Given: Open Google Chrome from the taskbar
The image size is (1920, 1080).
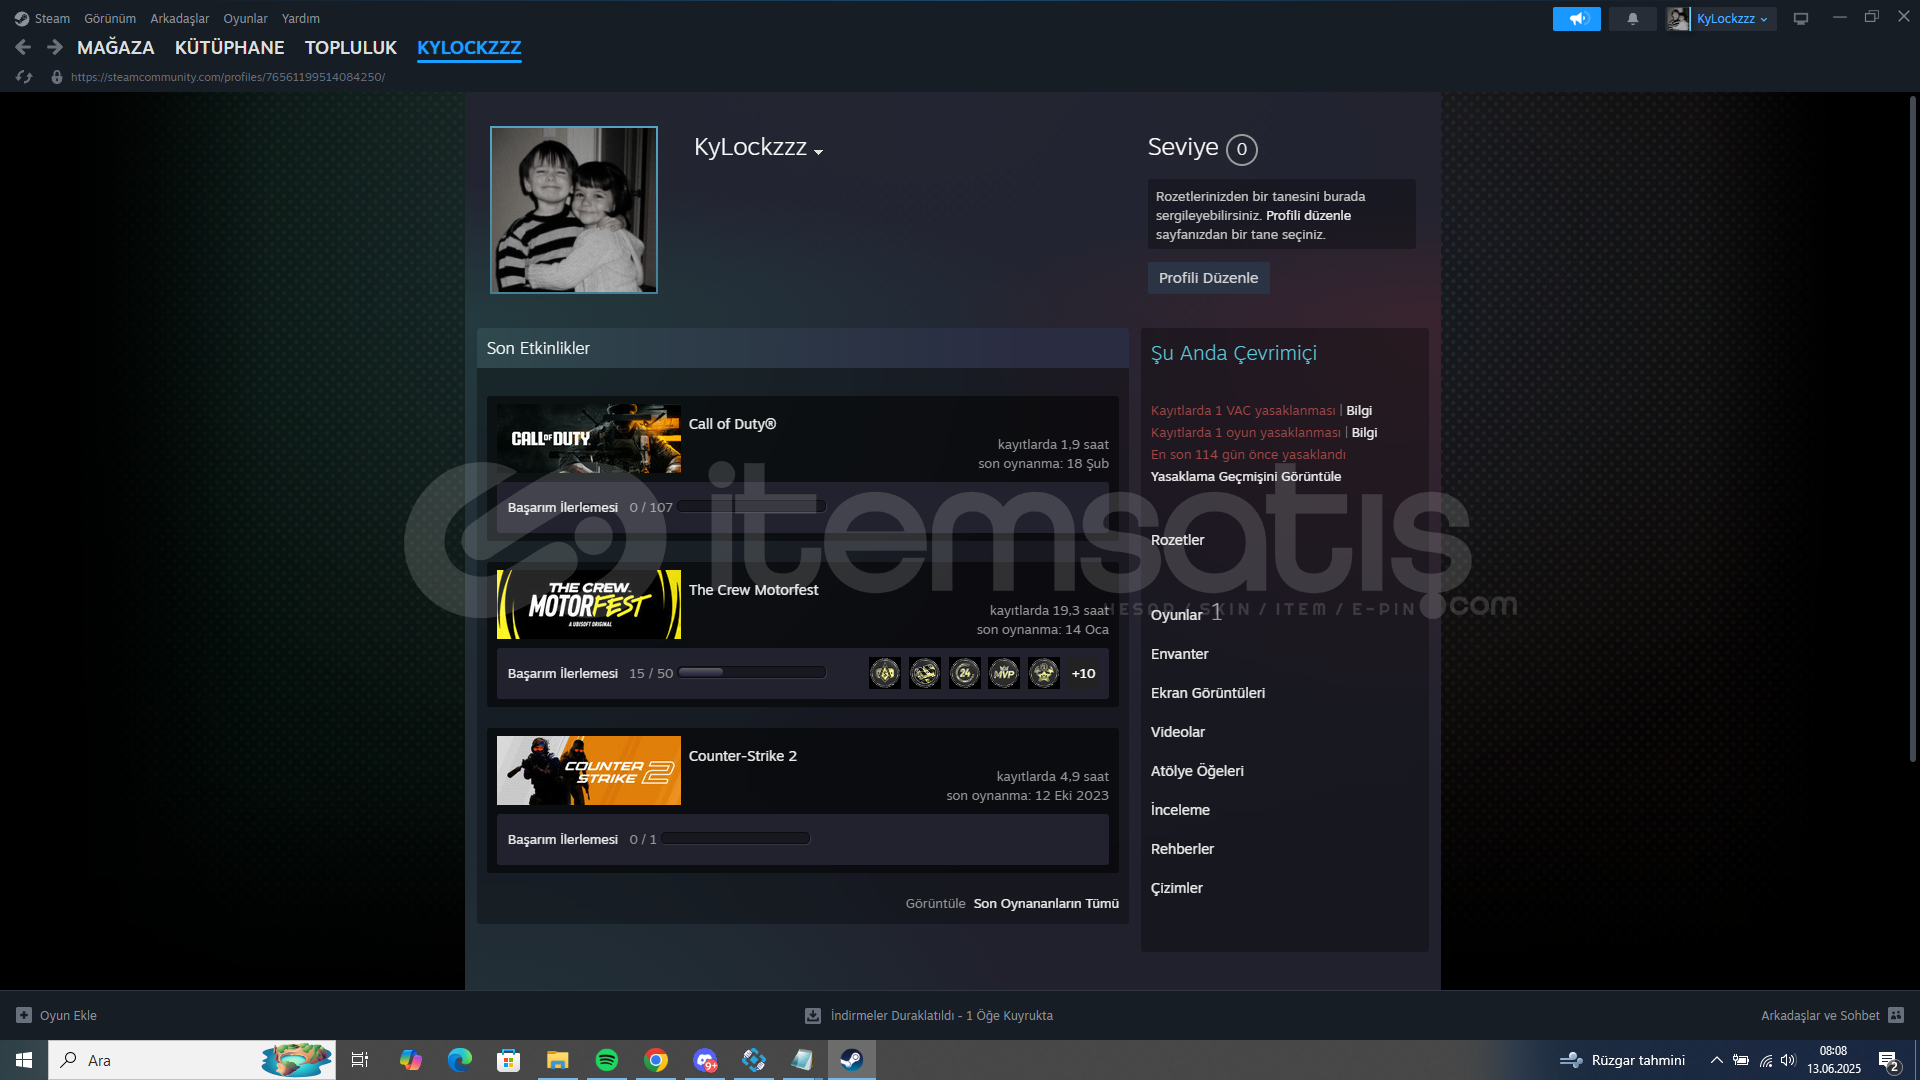Looking at the screenshot, I should point(656,1060).
